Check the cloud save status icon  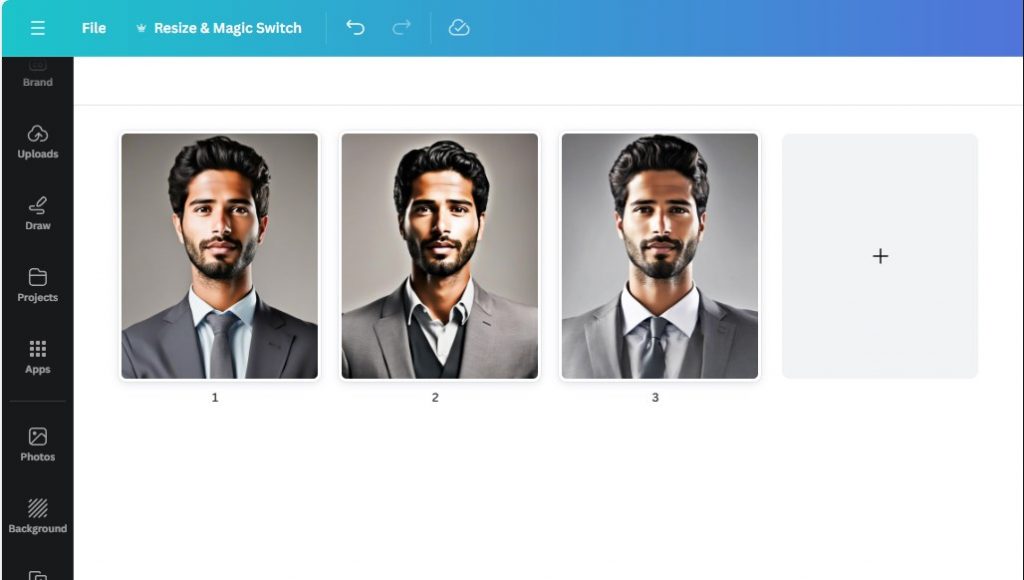pyautogui.click(x=459, y=28)
